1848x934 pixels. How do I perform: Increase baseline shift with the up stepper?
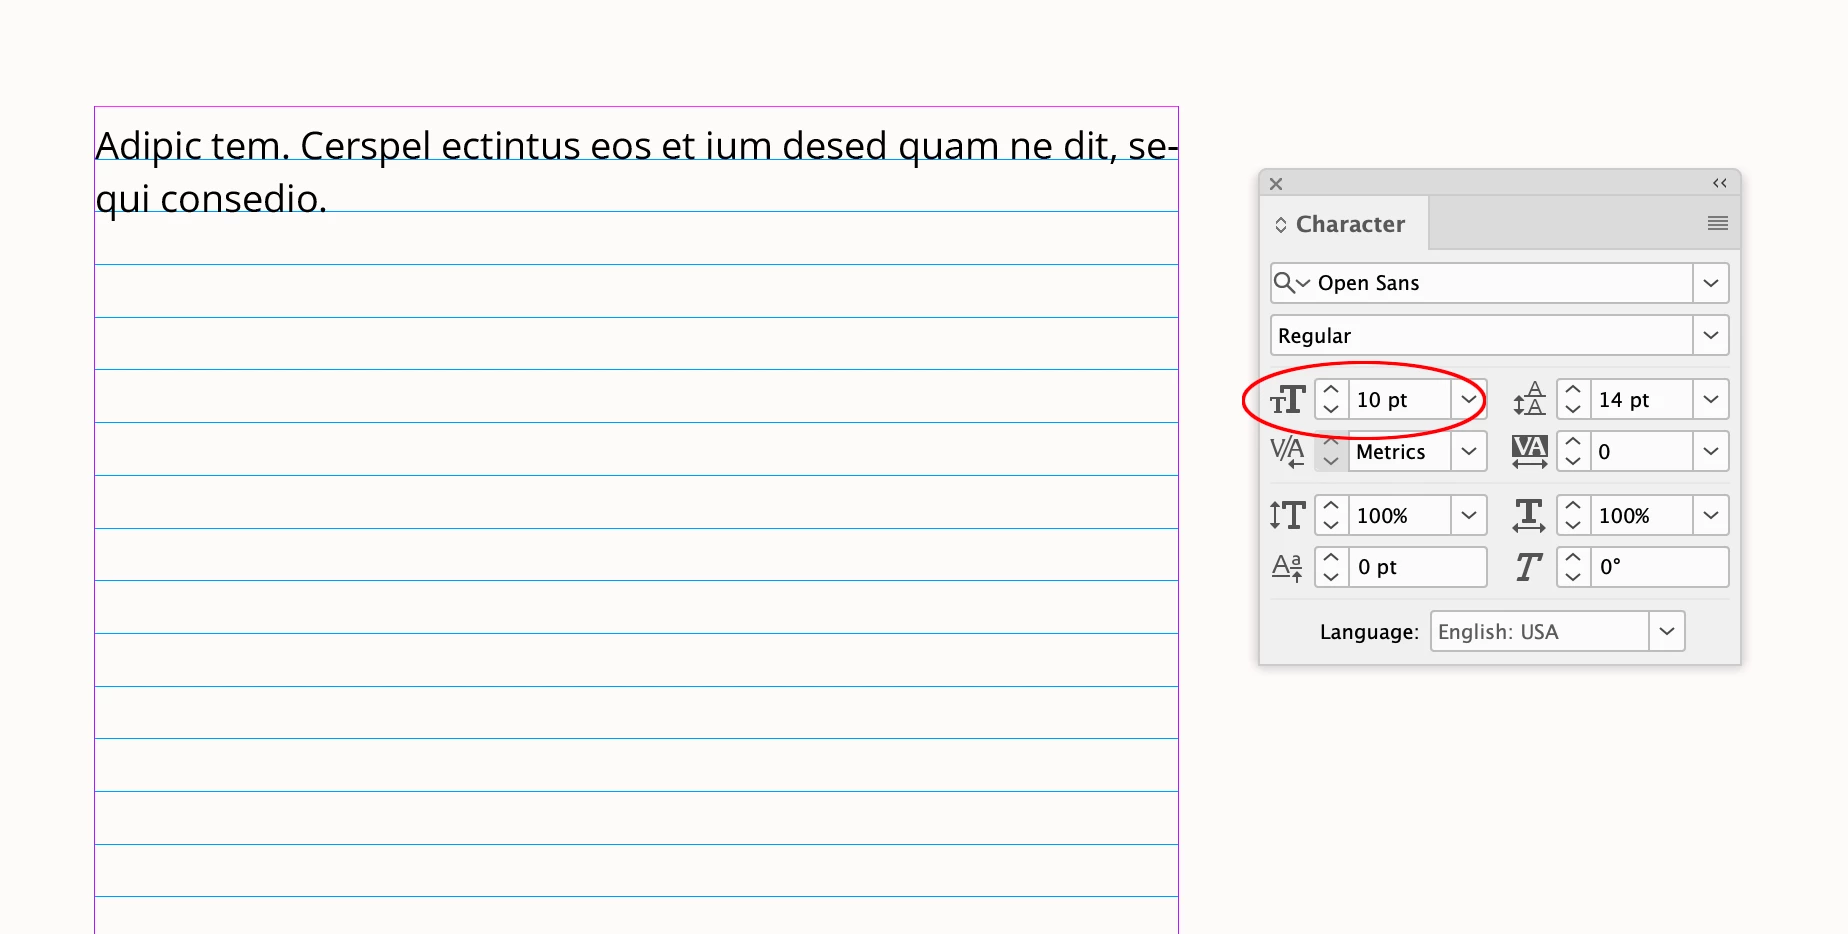(1331, 557)
